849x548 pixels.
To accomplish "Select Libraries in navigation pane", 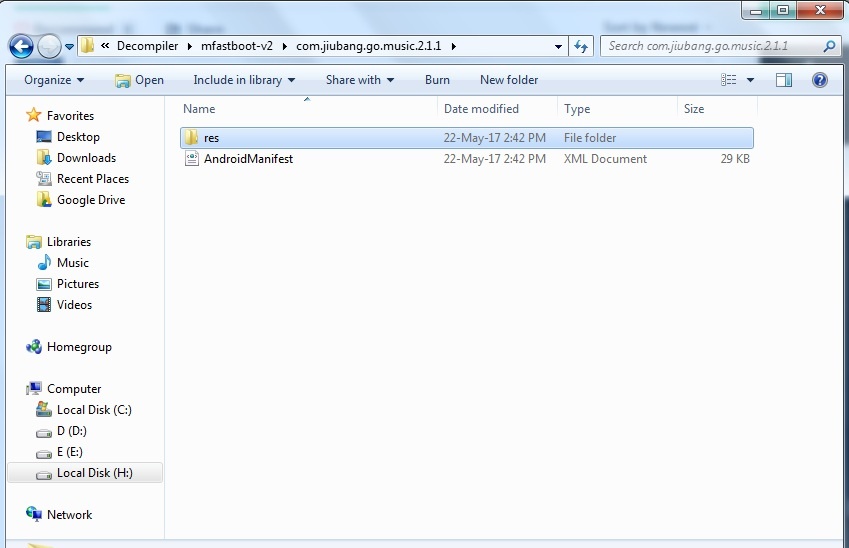I will pos(69,242).
